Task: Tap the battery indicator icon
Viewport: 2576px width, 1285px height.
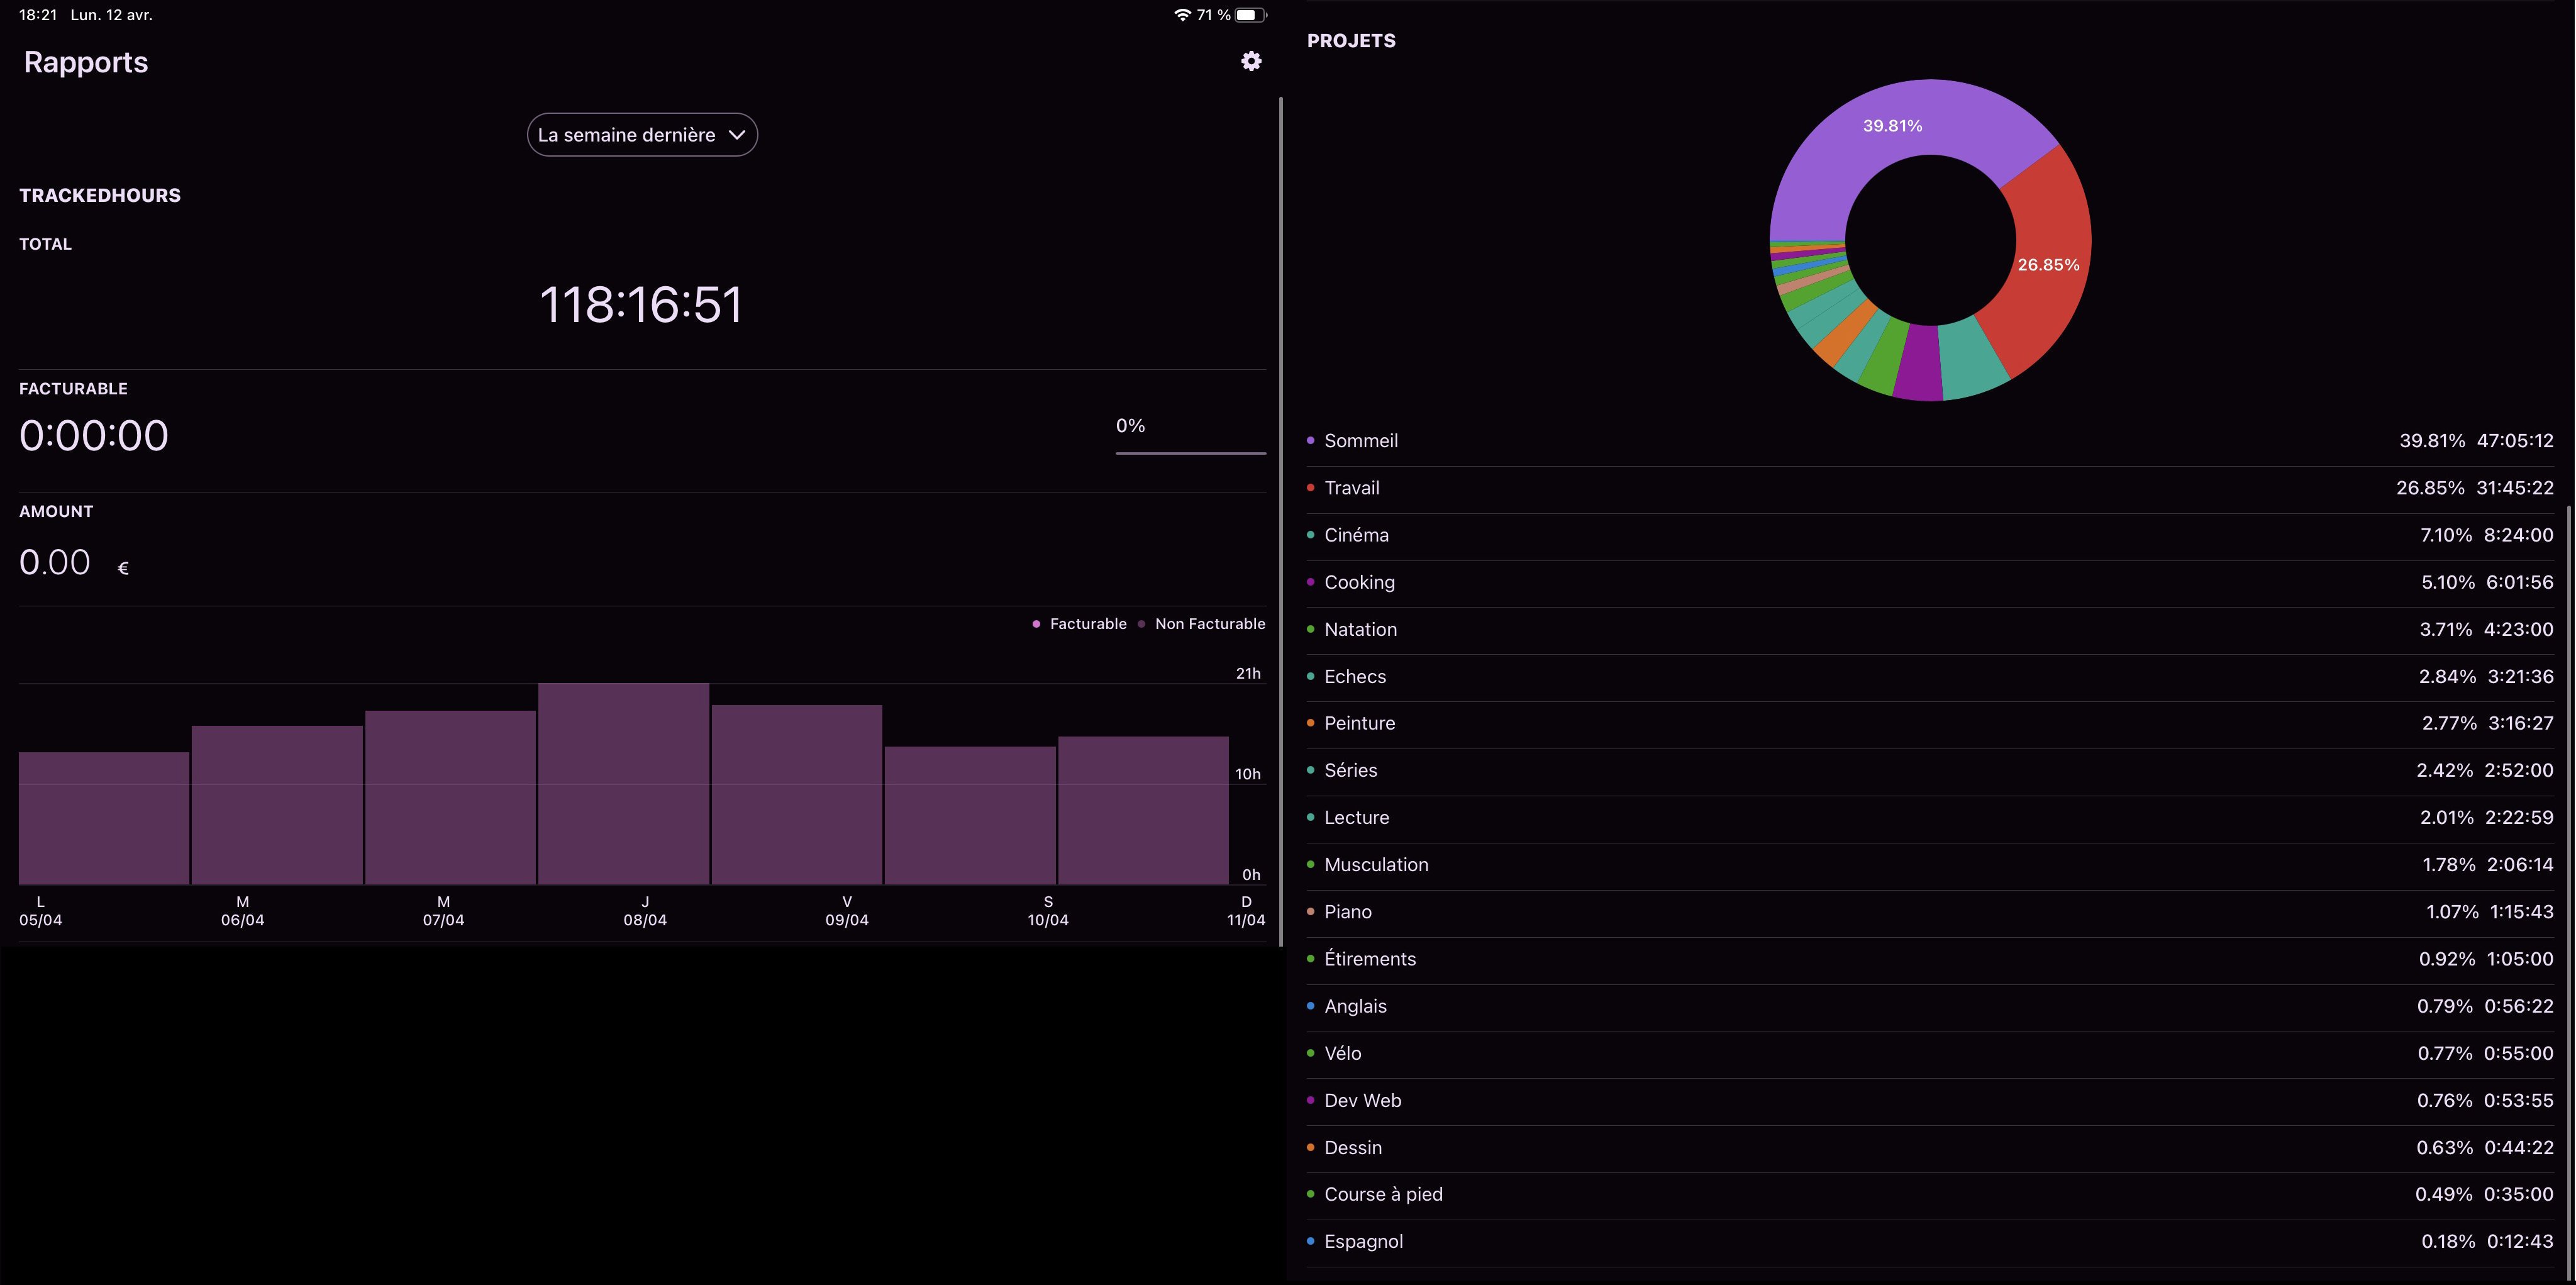Action: pos(1250,15)
